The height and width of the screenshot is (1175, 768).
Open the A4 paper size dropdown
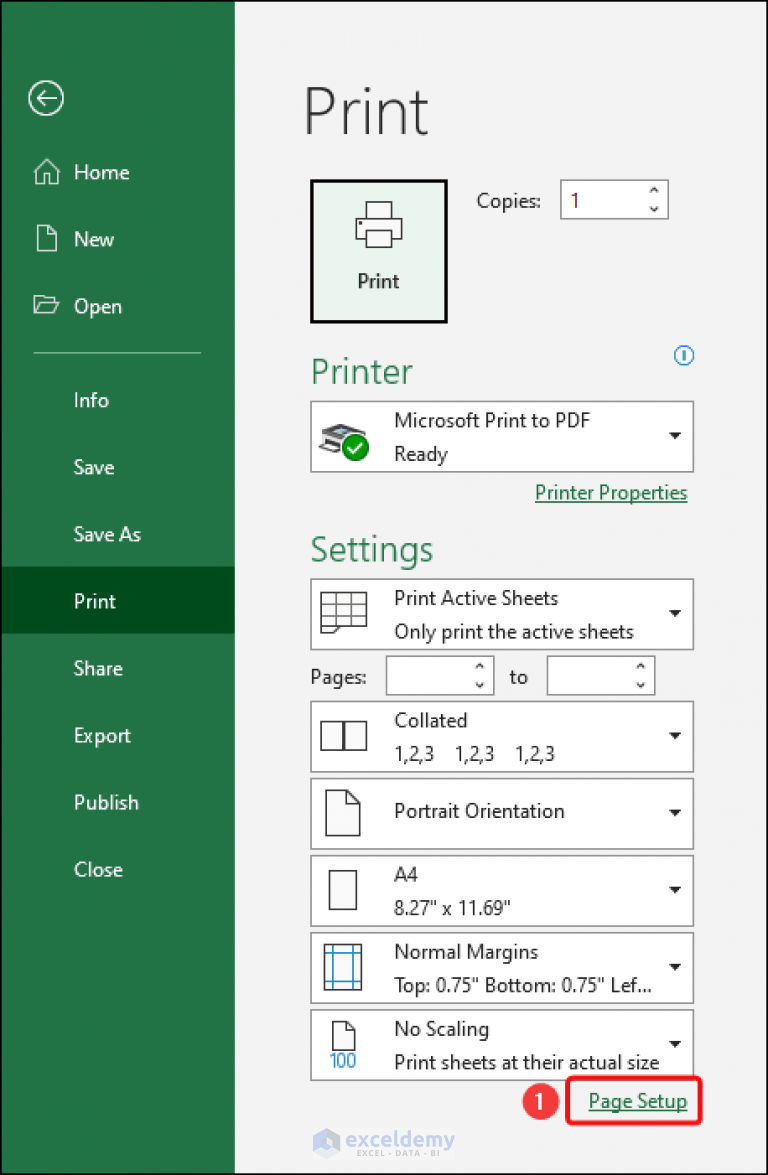(502, 890)
